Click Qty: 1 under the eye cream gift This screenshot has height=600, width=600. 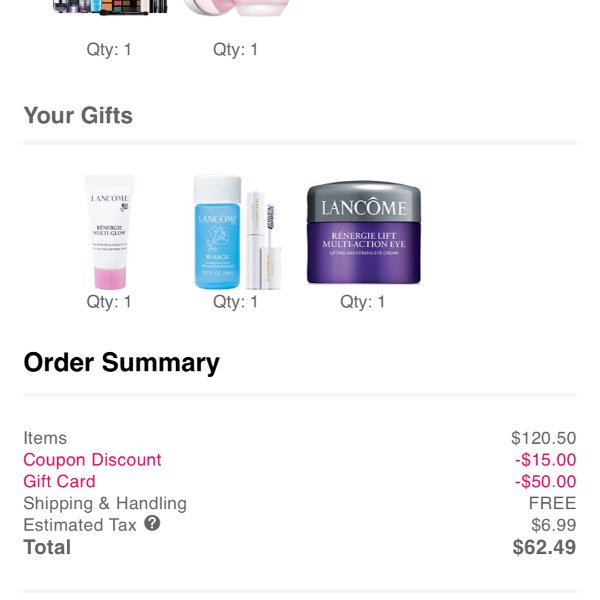click(363, 302)
